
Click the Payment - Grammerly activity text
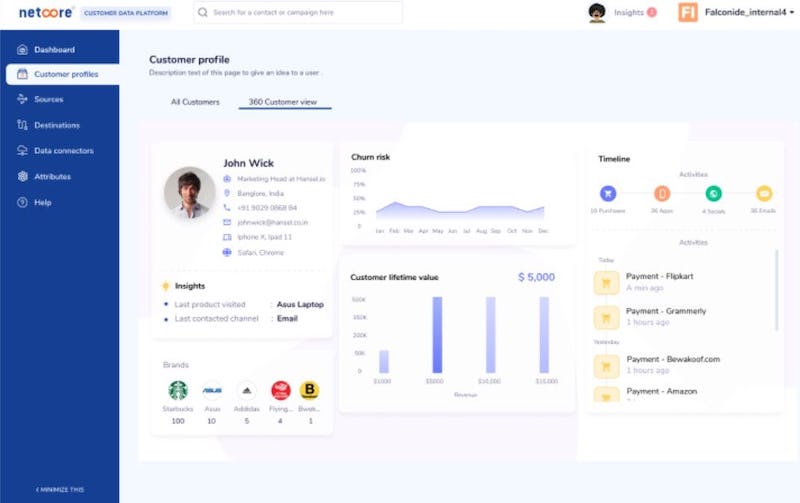[x=666, y=311]
